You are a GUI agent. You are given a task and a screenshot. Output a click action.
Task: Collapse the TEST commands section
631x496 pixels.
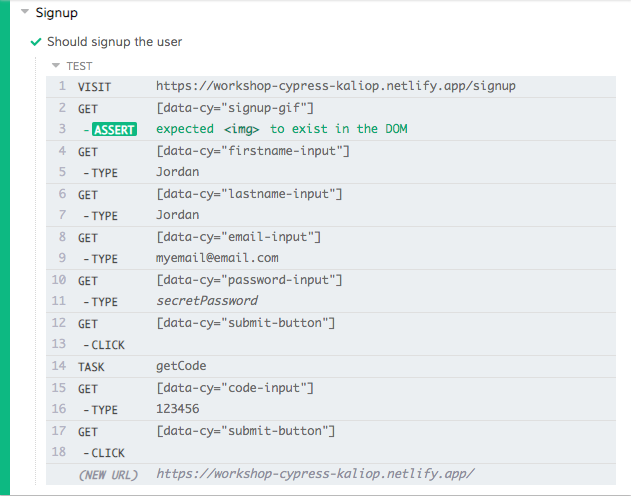click(x=56, y=66)
